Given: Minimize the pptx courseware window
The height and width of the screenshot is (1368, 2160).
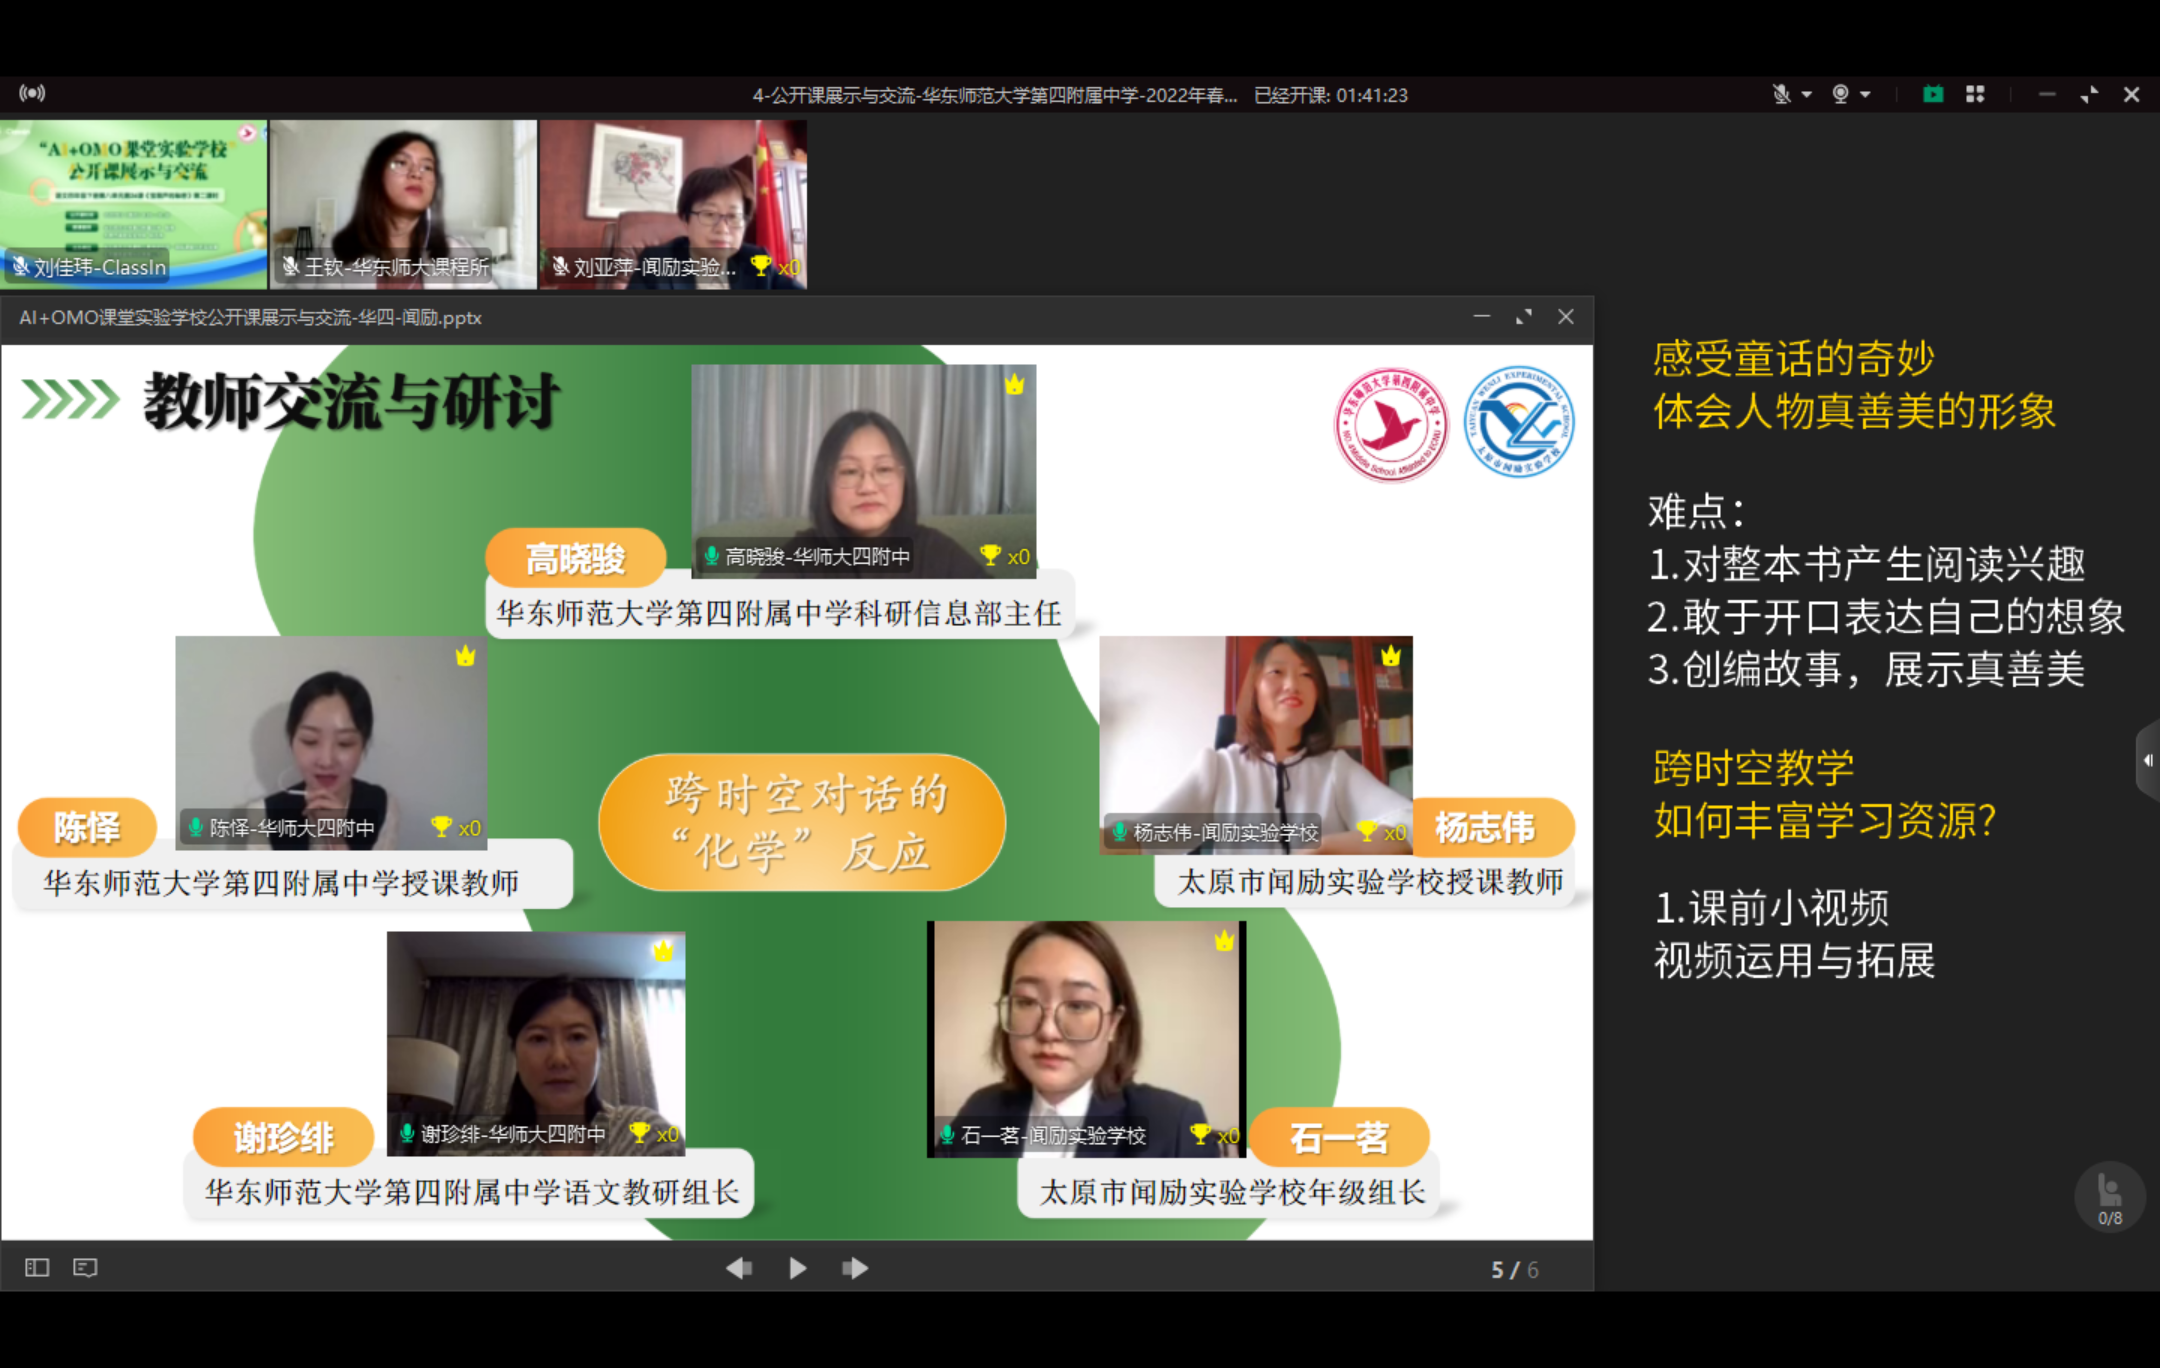Looking at the screenshot, I should (x=1482, y=317).
